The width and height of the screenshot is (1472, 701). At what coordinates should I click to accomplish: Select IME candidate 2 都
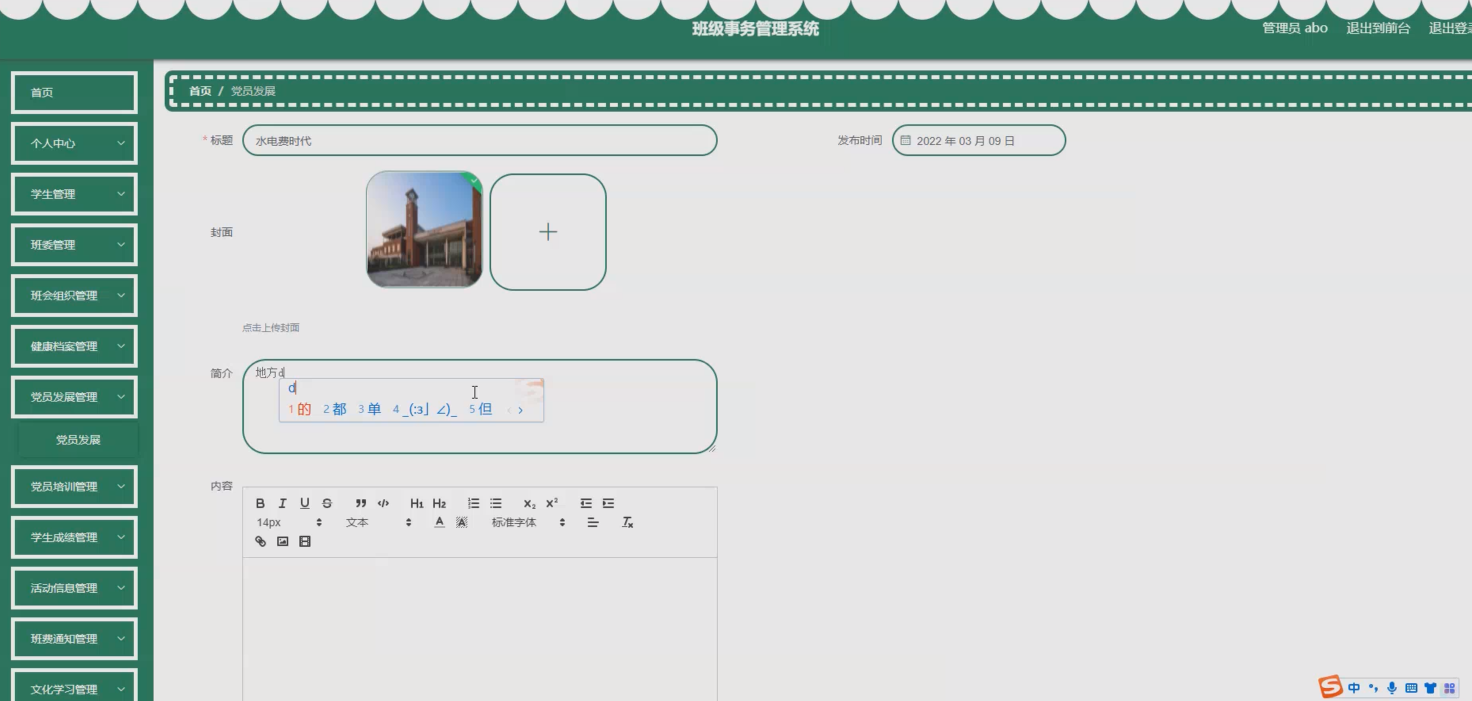point(335,409)
